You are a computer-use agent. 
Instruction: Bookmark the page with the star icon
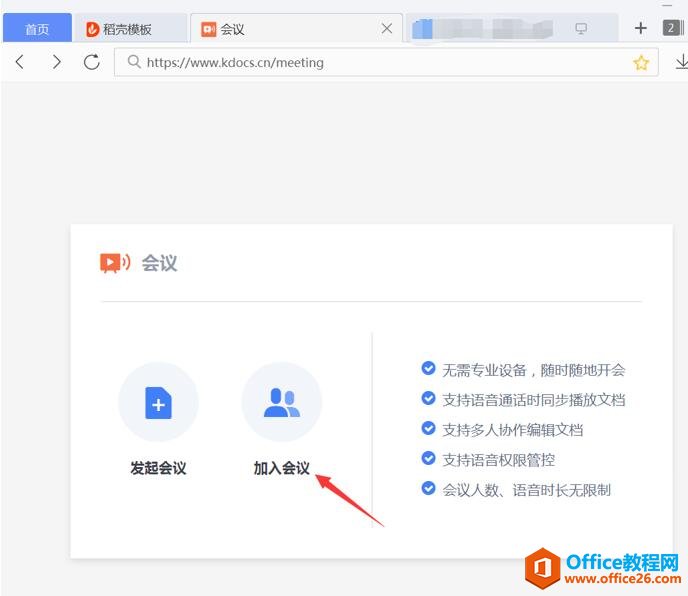tap(641, 63)
